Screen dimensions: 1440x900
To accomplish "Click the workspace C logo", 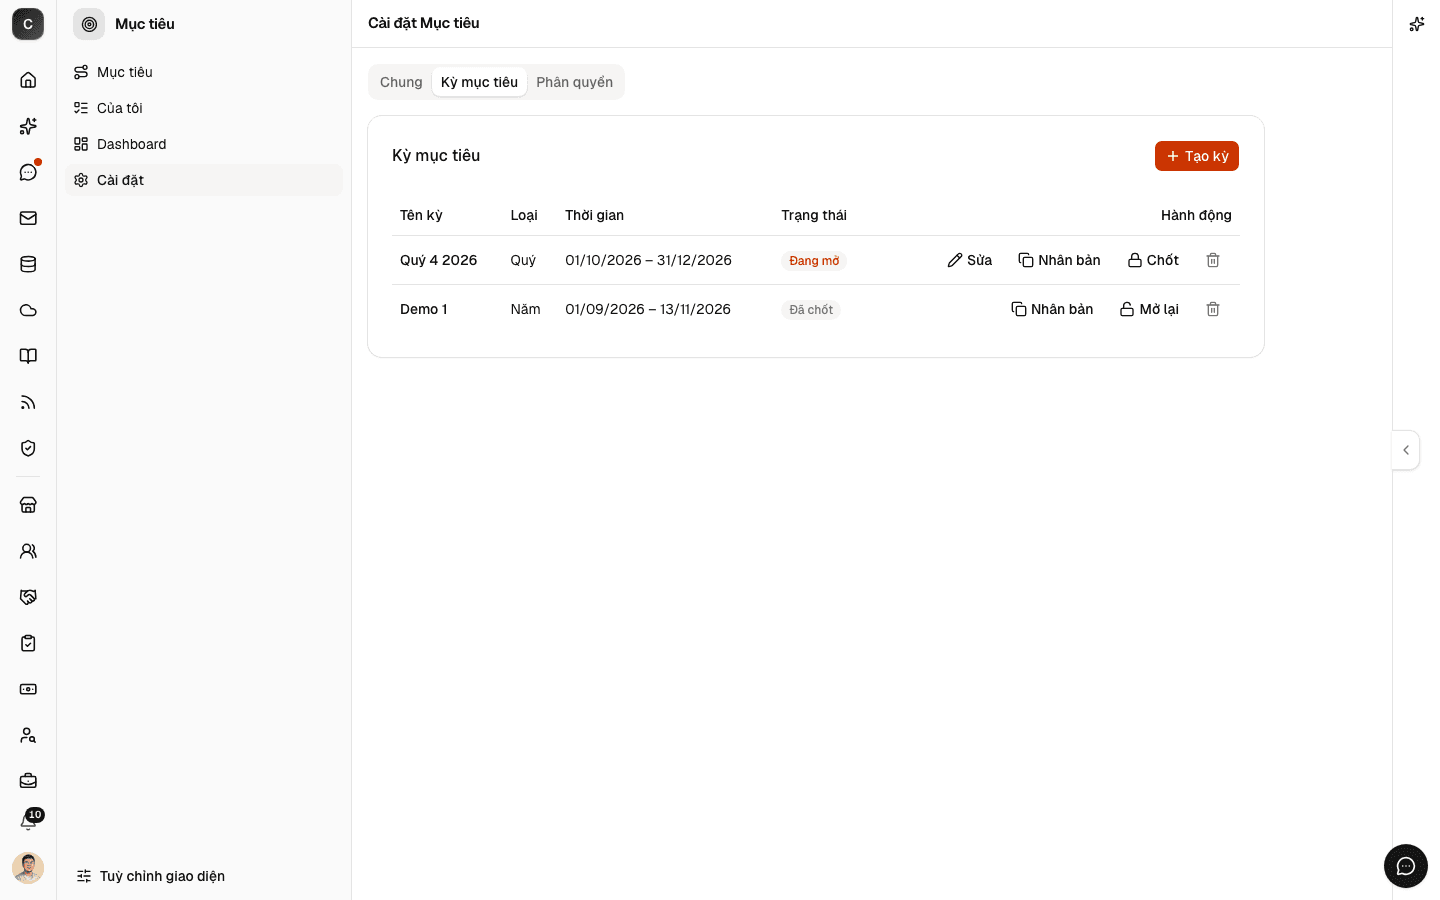I will [x=28, y=24].
